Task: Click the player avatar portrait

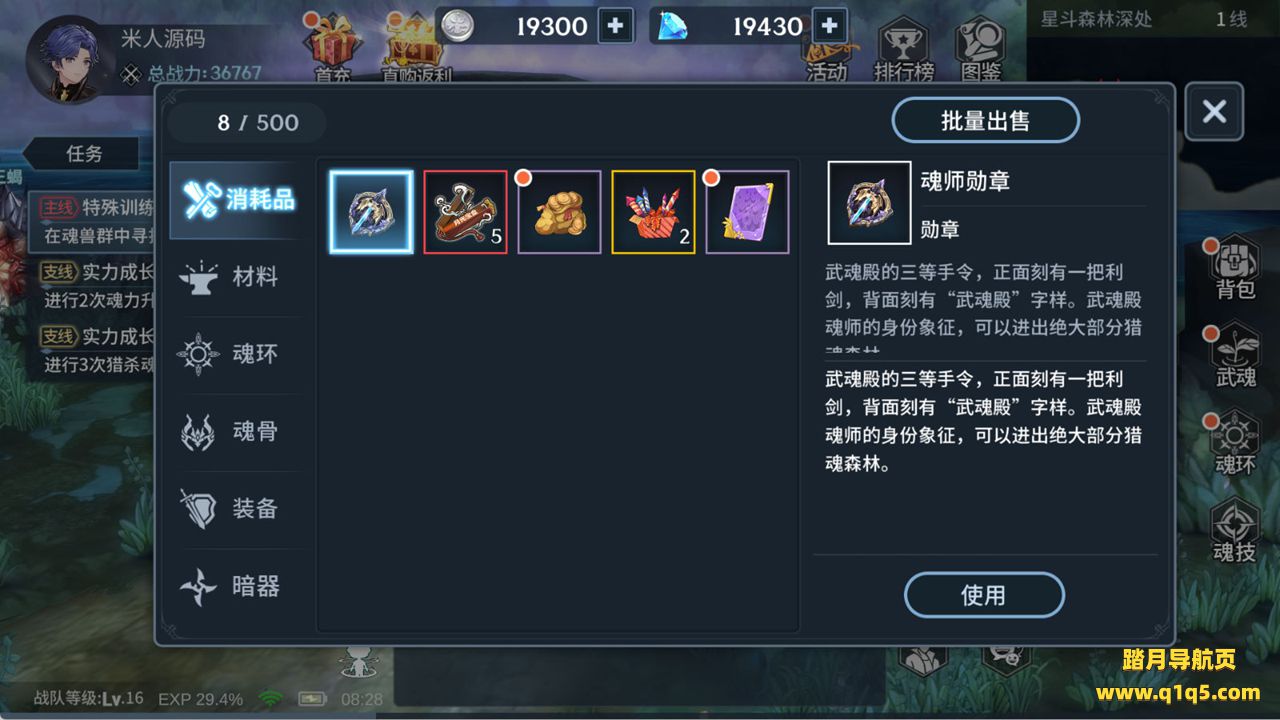Action: 68,58
